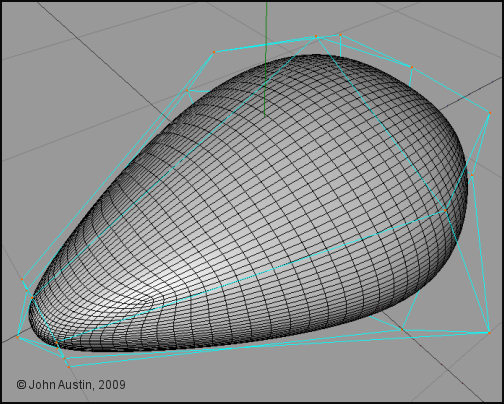This screenshot has height=404, width=504.
Task: Click the John Austin 2009 copyright text
Action: click(71, 385)
